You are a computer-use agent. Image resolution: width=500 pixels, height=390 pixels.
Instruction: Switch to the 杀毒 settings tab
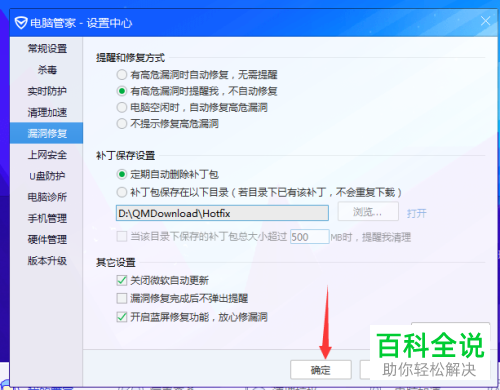click(47, 70)
